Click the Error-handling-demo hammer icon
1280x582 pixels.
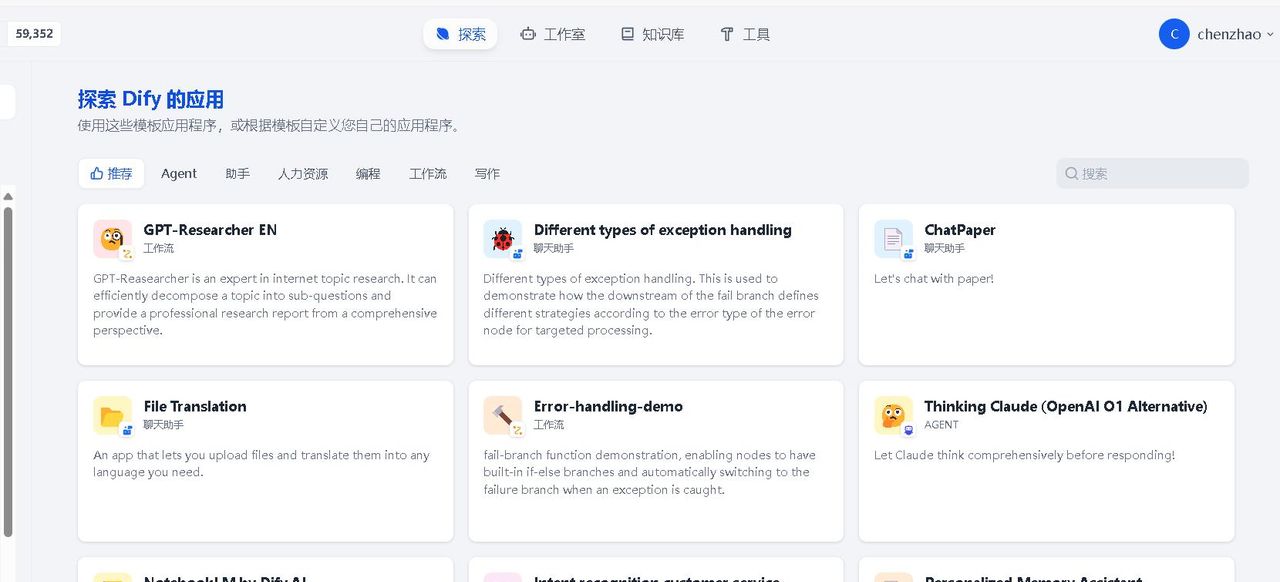coord(502,415)
